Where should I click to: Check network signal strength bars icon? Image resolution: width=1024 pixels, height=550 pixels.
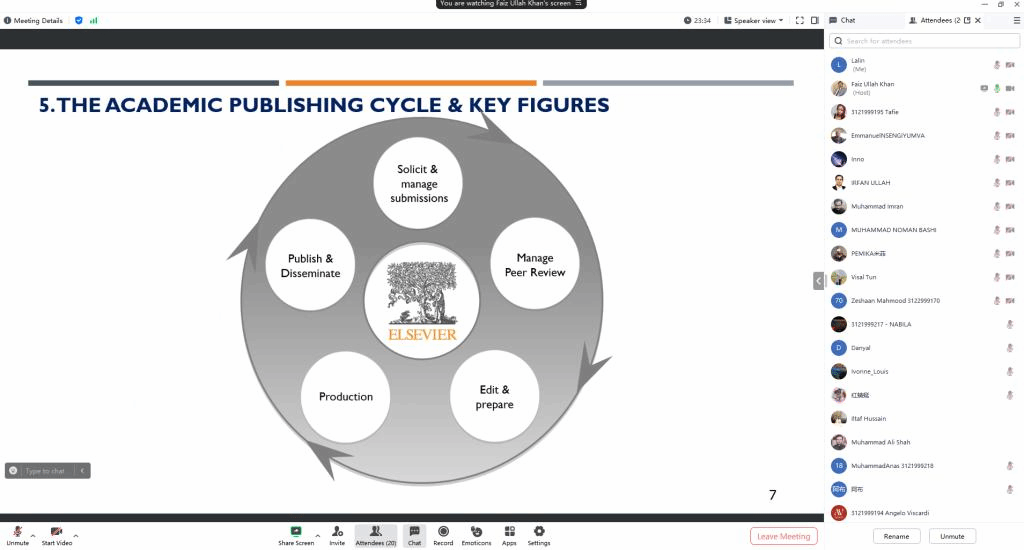pos(93,20)
